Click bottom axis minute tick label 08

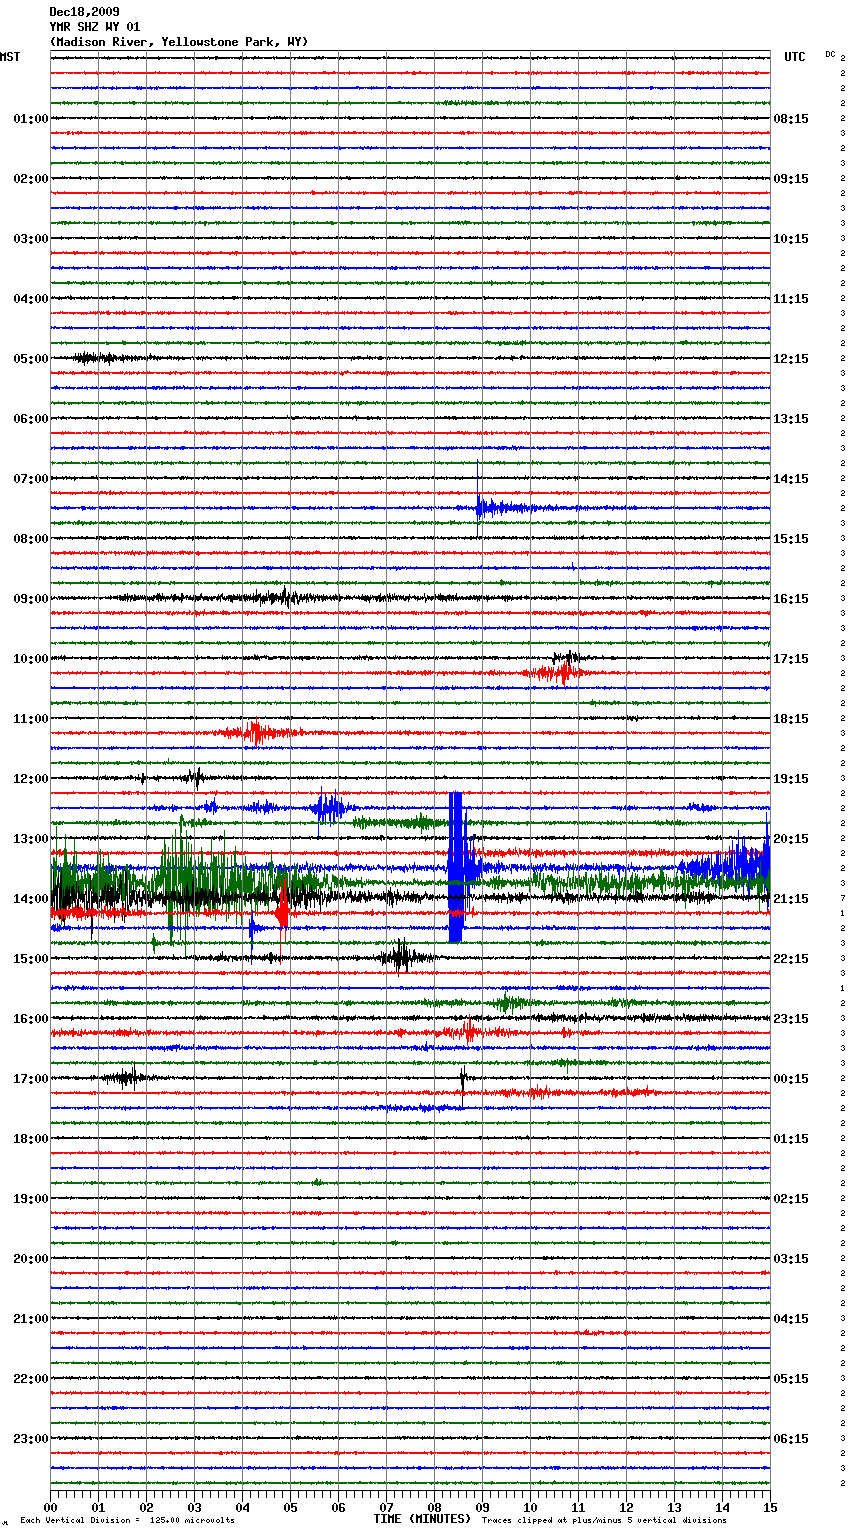[435, 1507]
